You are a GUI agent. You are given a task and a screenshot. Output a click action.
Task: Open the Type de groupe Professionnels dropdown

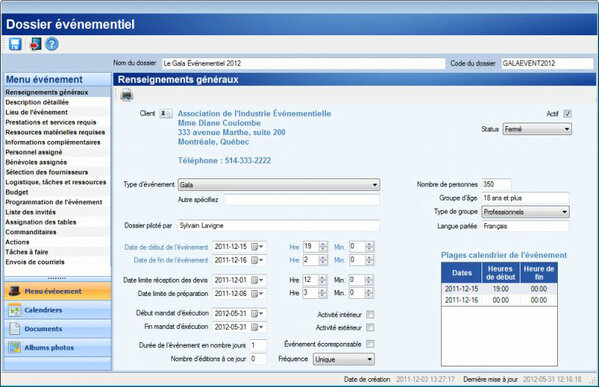click(525, 212)
